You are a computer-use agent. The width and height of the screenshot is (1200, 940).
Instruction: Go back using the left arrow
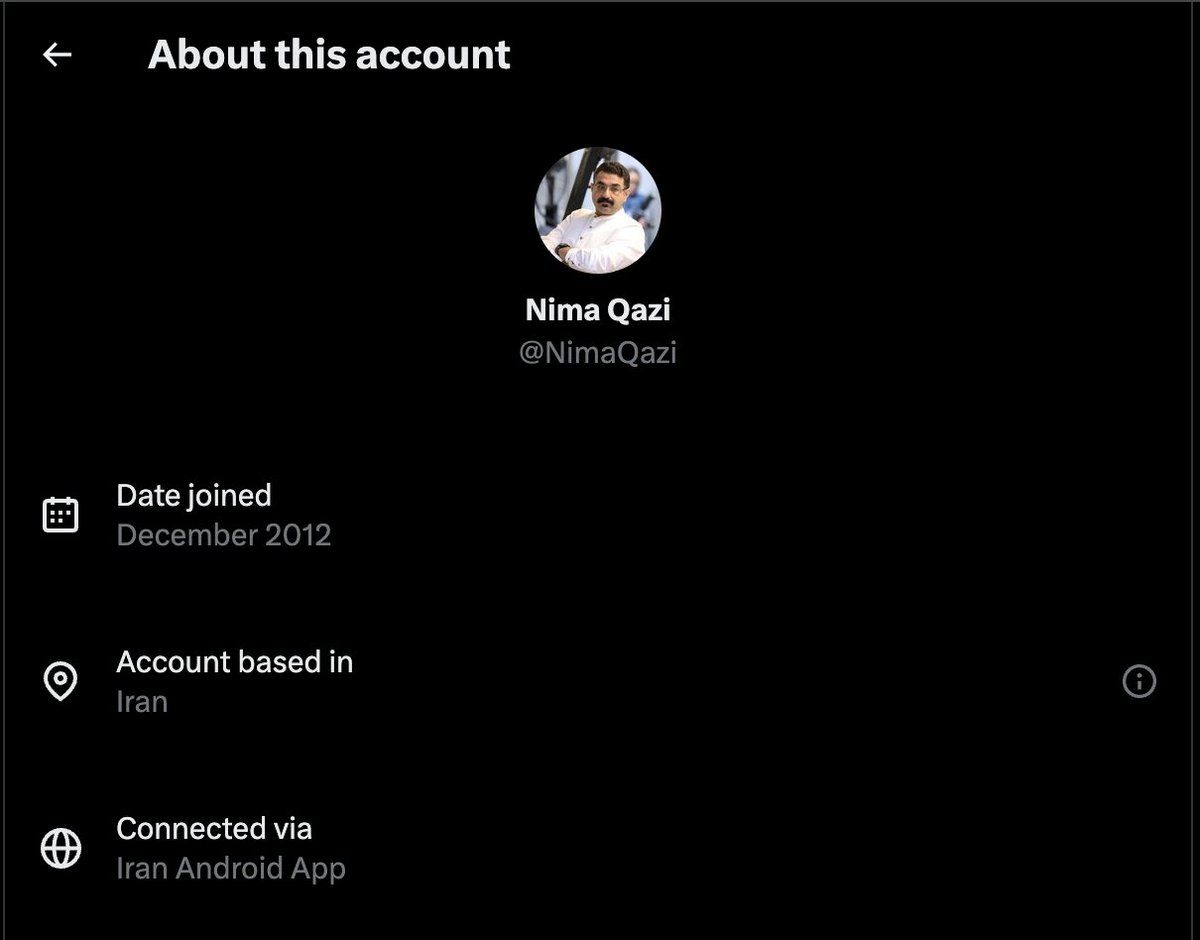(x=57, y=55)
